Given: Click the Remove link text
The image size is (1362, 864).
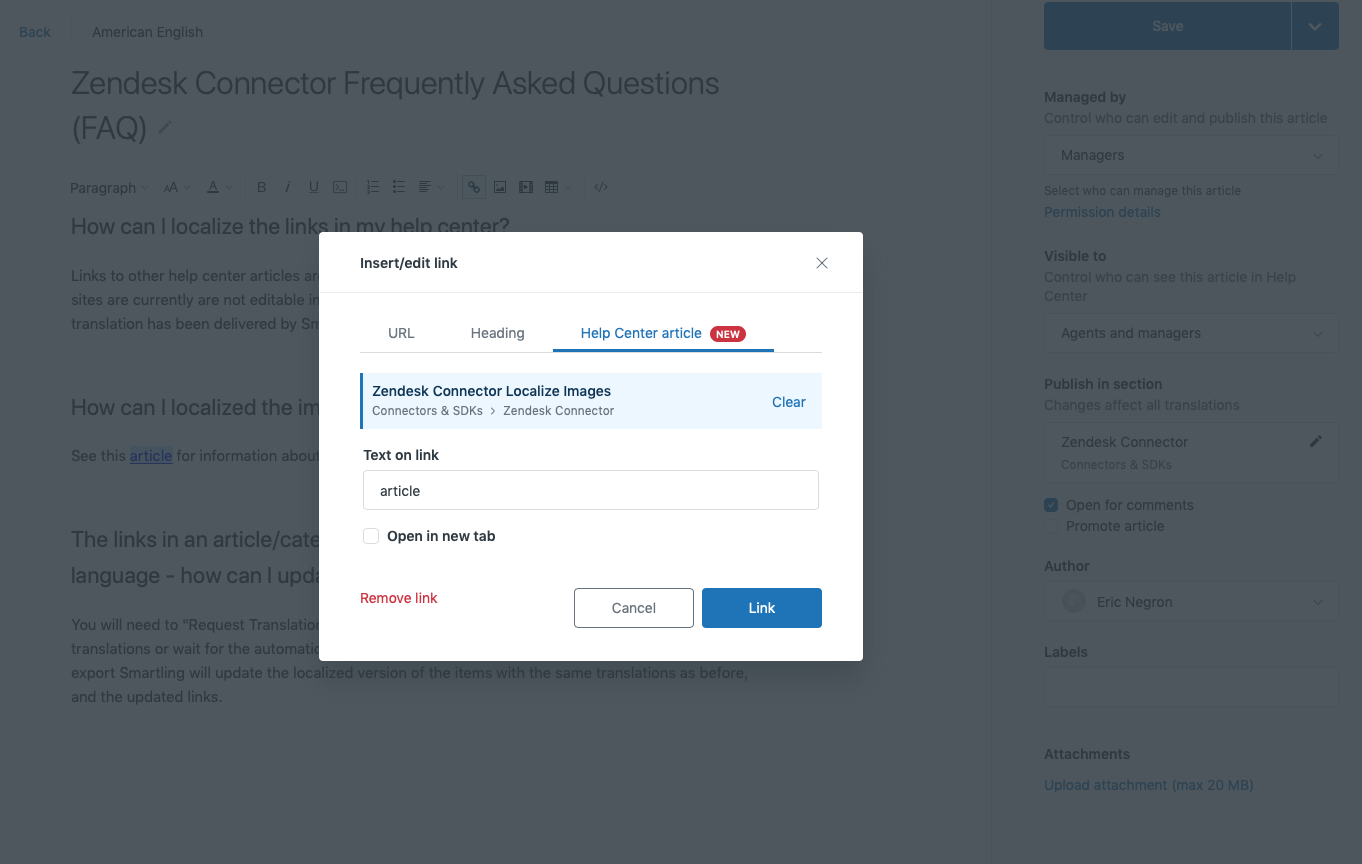Looking at the screenshot, I should pyautogui.click(x=398, y=598).
